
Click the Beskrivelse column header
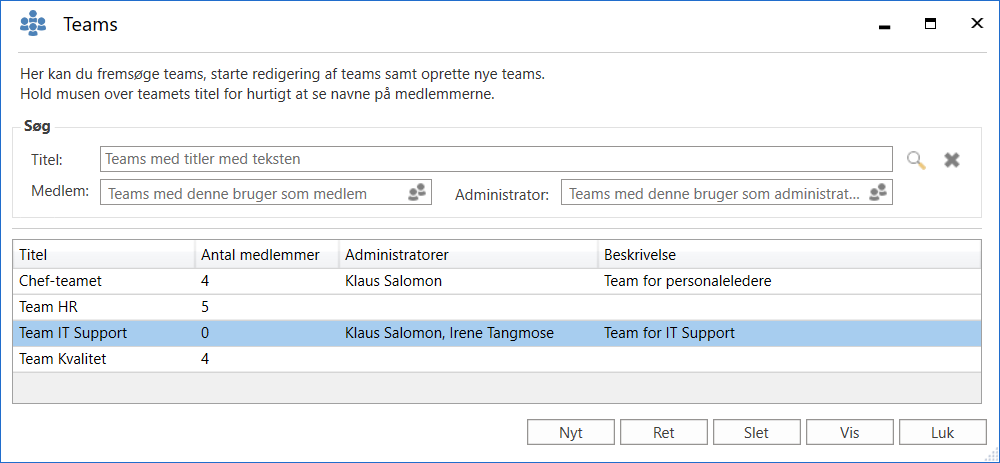pos(790,255)
